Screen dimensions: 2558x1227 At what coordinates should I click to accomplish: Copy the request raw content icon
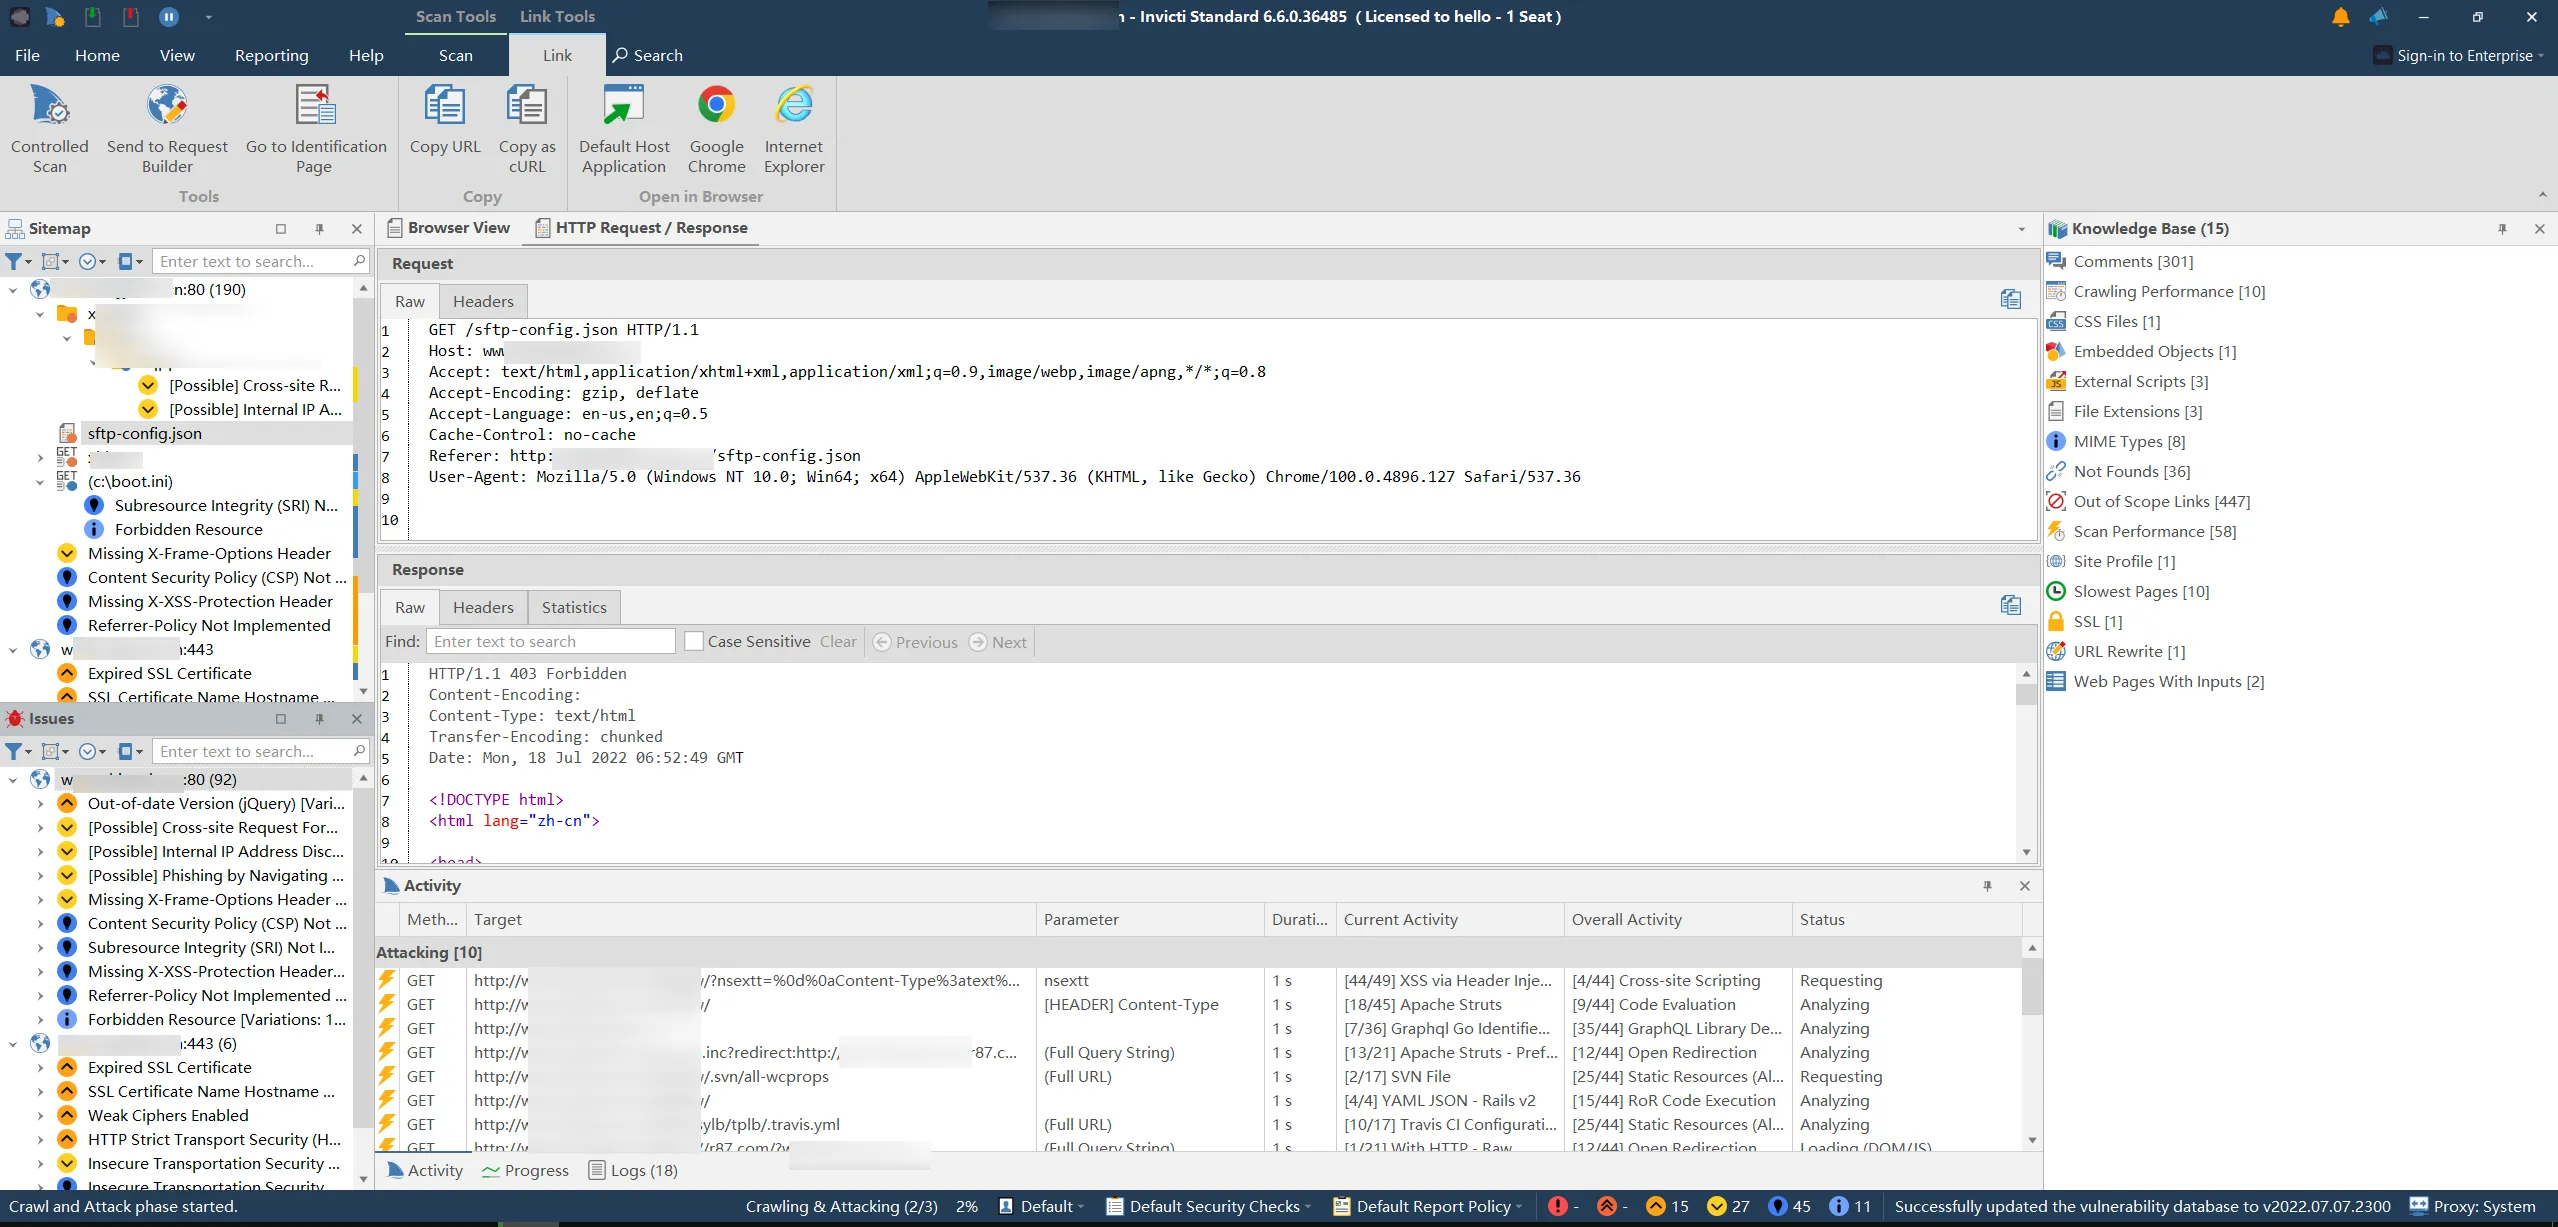tap(2011, 299)
